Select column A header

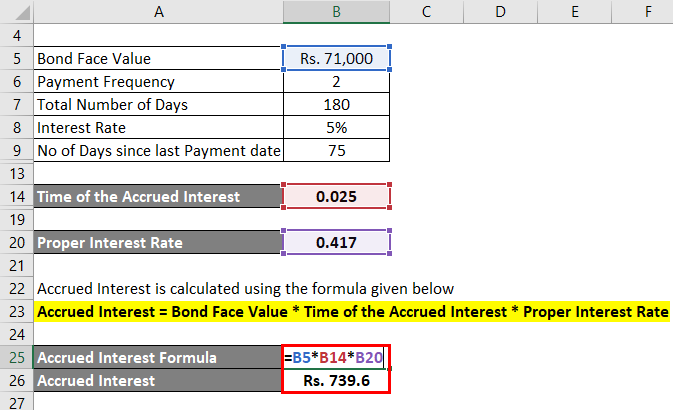pos(158,12)
